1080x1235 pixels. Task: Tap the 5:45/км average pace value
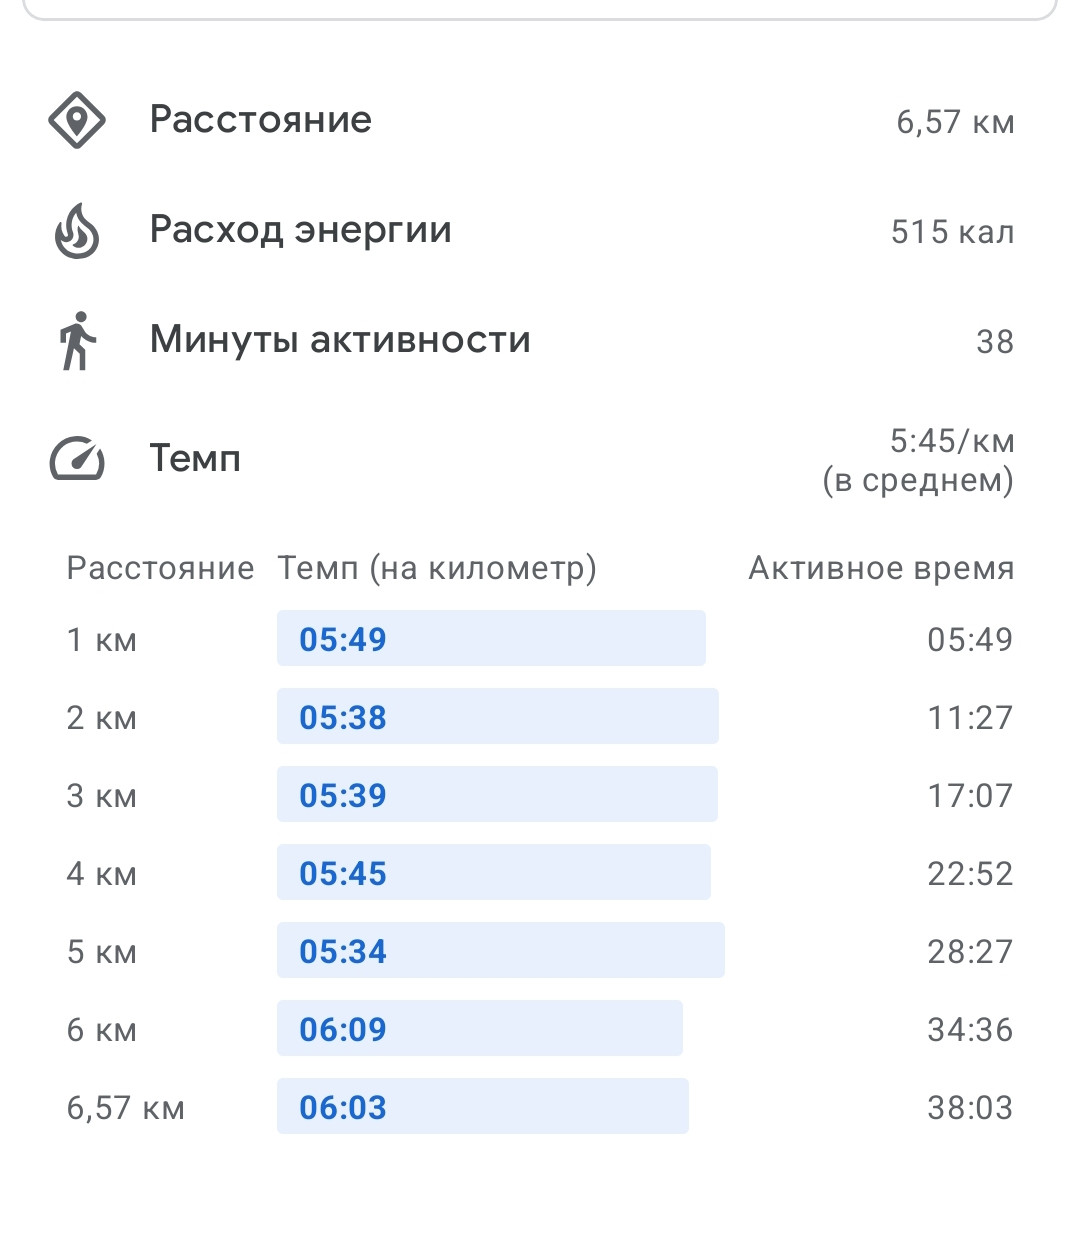coord(952,441)
